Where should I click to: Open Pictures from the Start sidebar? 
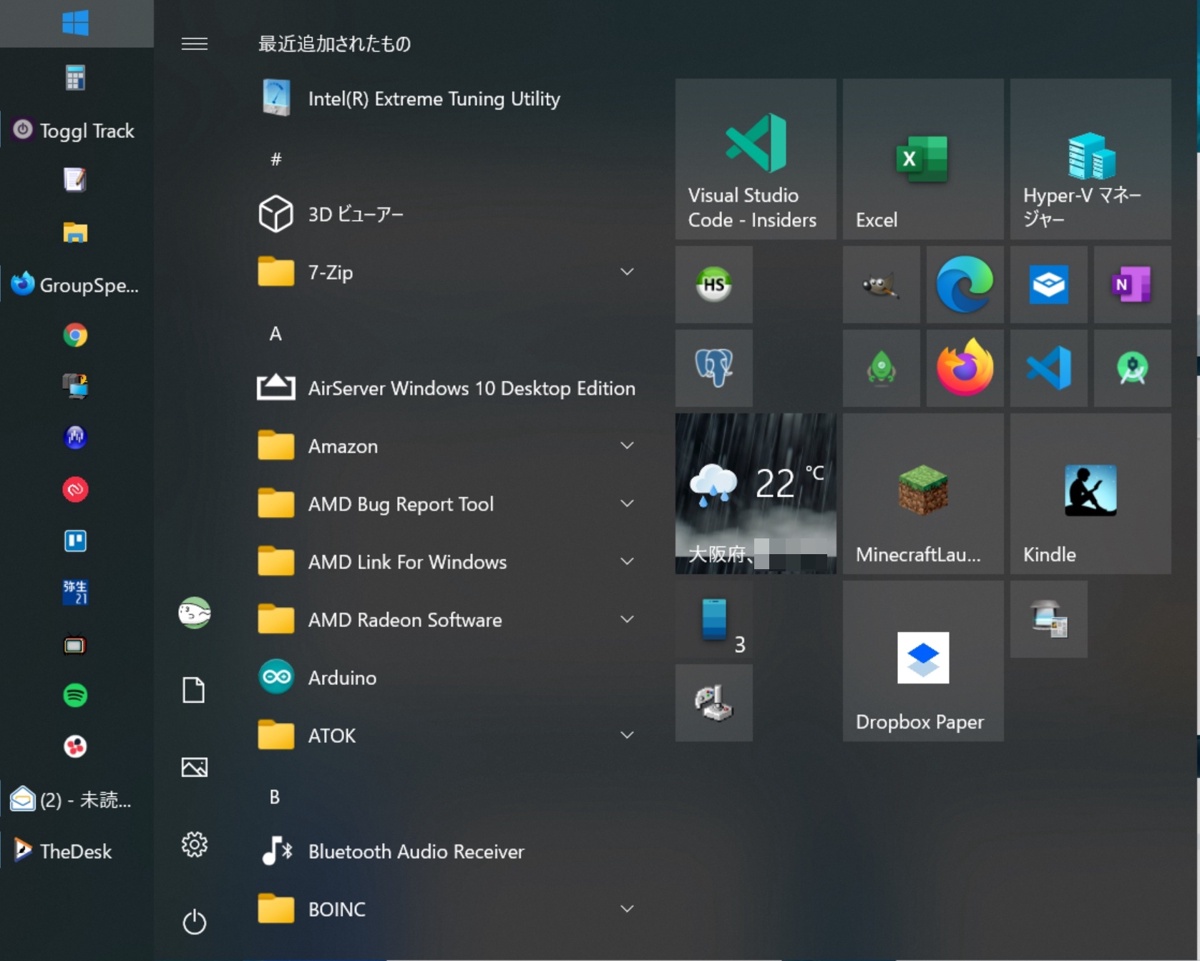pos(194,767)
